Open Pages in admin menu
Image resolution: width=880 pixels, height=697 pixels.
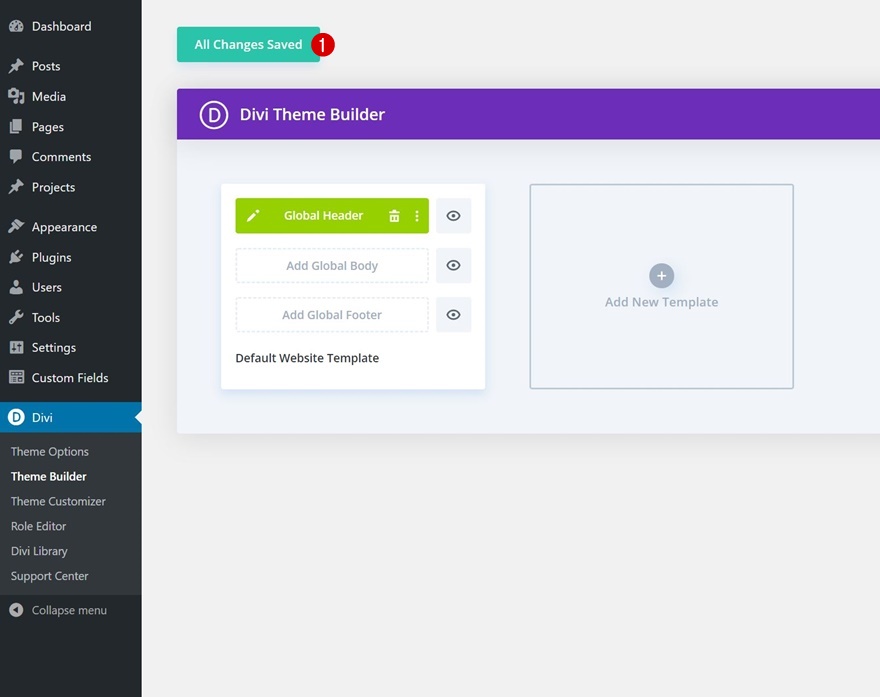click(71, 126)
